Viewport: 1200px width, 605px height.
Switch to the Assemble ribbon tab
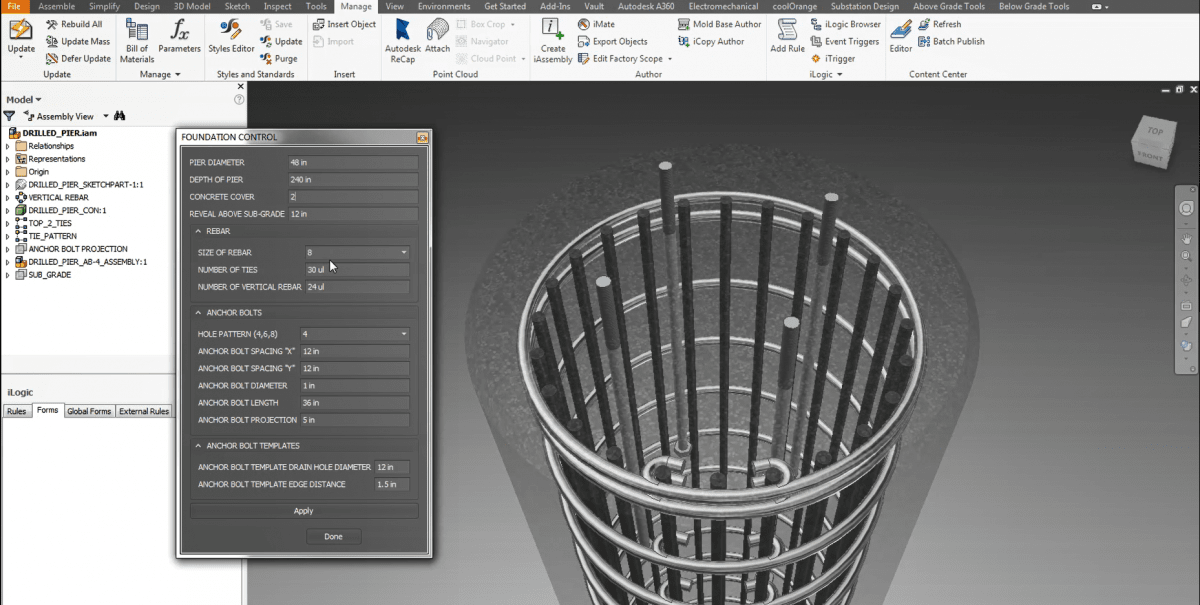pos(56,6)
